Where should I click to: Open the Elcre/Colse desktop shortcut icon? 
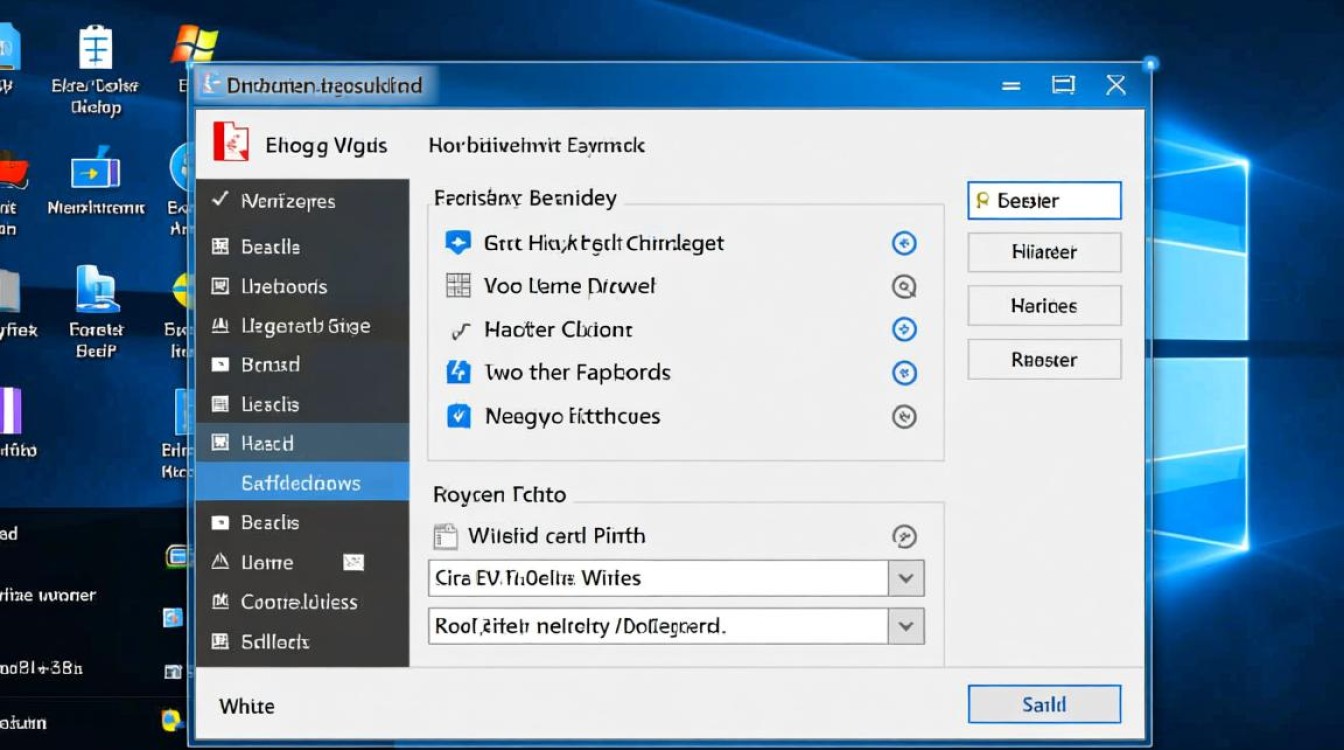click(96, 48)
